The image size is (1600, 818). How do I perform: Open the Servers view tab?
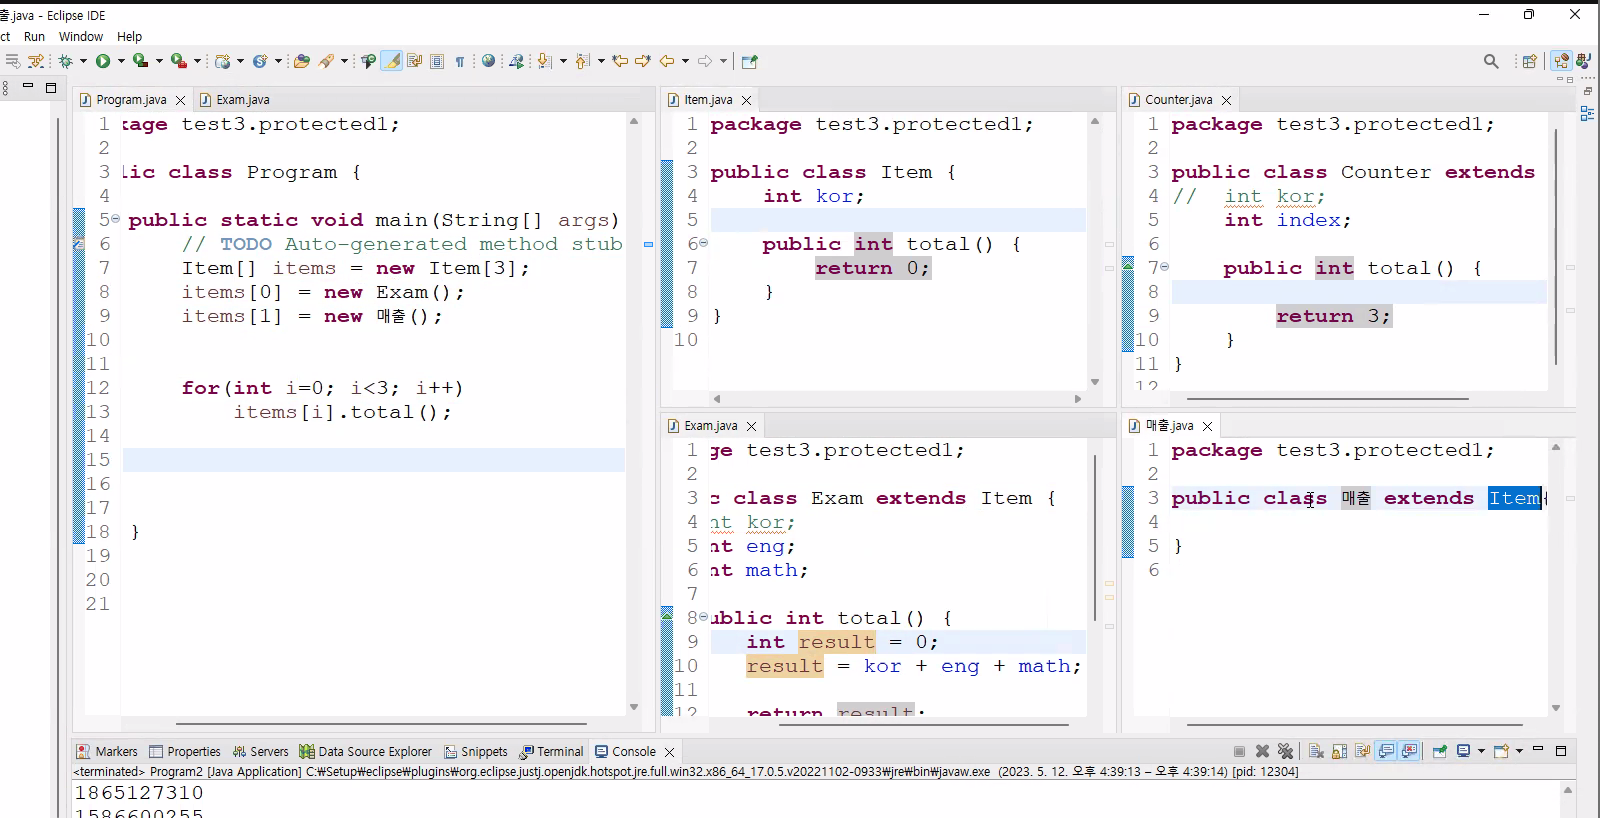pos(260,752)
